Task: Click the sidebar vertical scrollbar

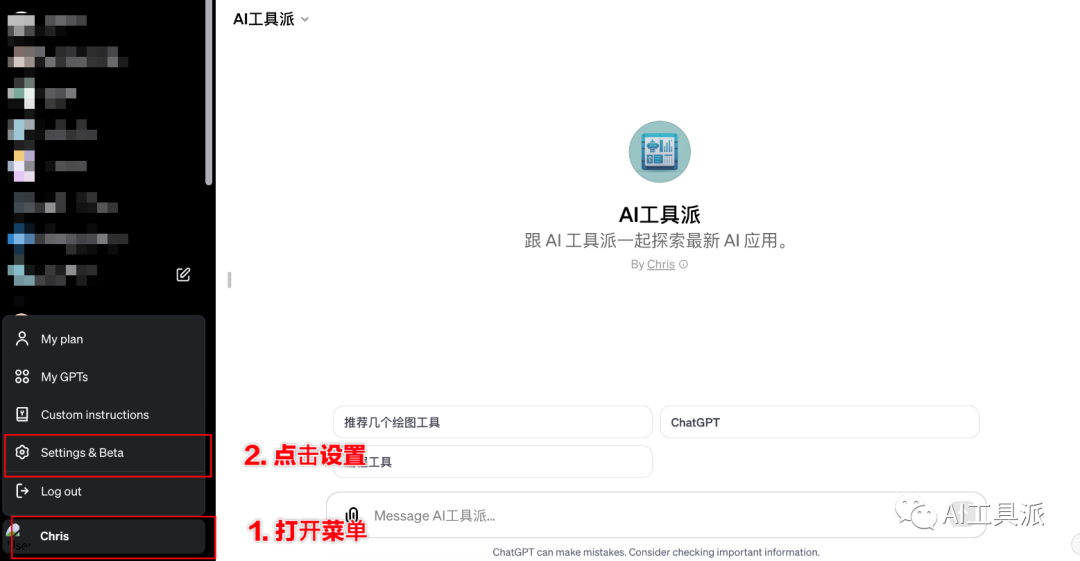Action: (x=209, y=93)
